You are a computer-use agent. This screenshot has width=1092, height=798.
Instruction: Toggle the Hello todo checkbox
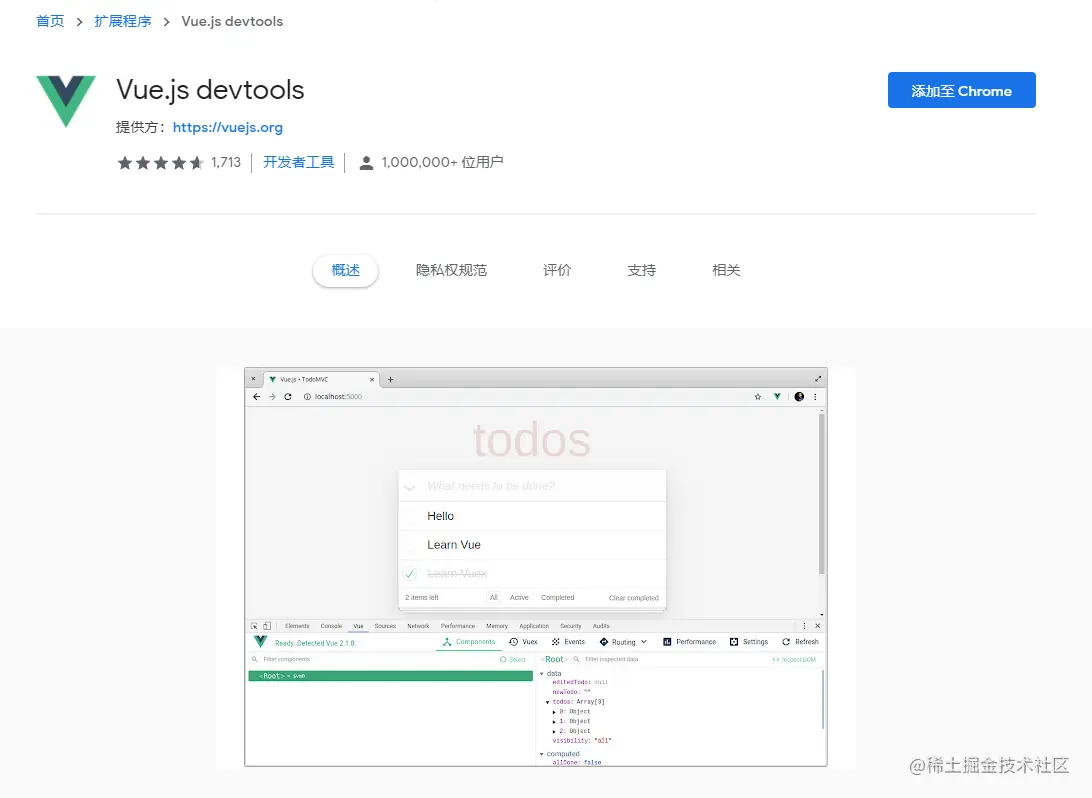point(410,517)
